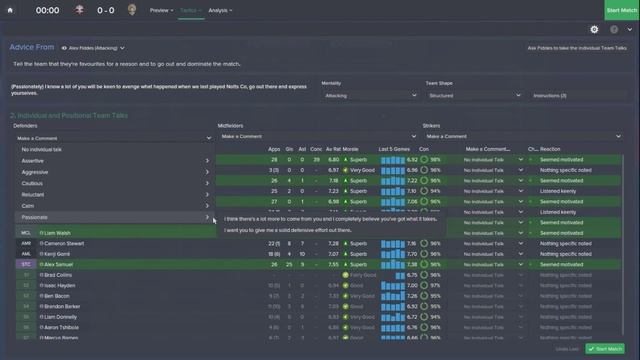Click the home team crest badge
Screen dimensions: 640x360
80,10
